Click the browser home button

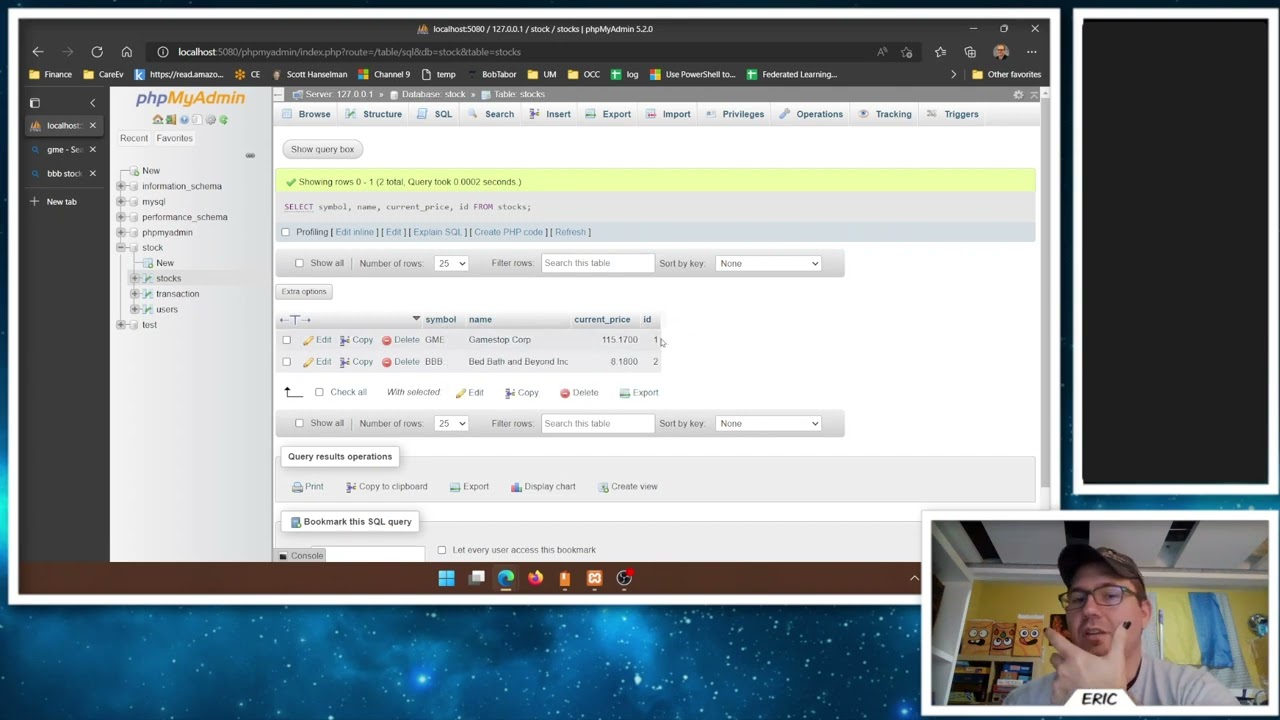[x=126, y=52]
